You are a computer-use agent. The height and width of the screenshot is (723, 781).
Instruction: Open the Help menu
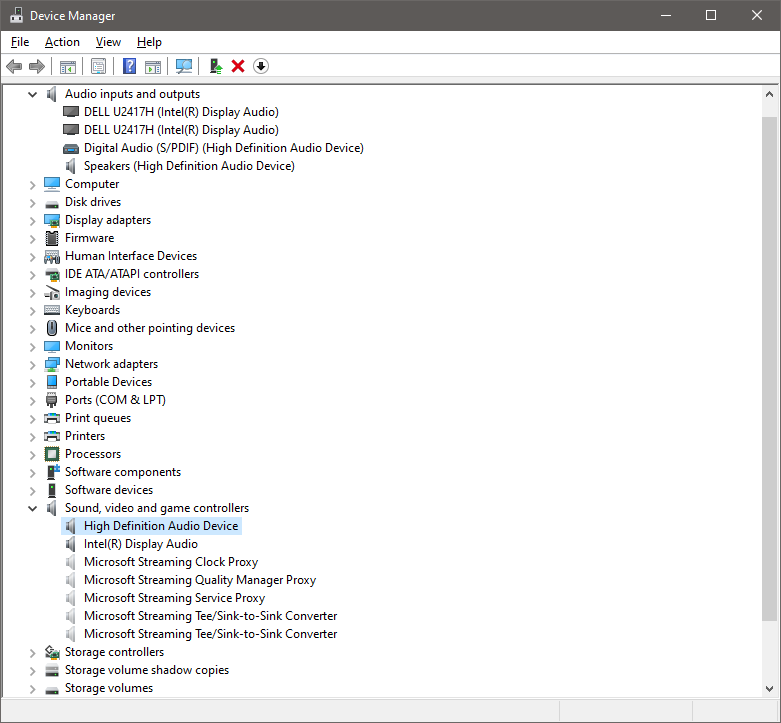click(149, 42)
